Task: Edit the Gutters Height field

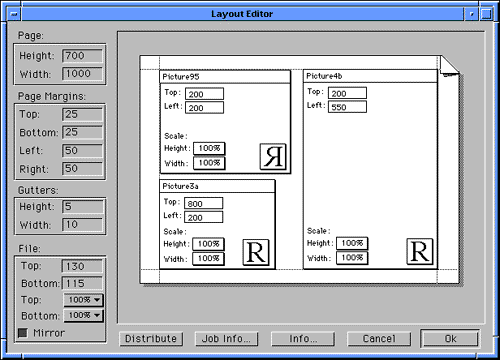Action: pos(82,207)
